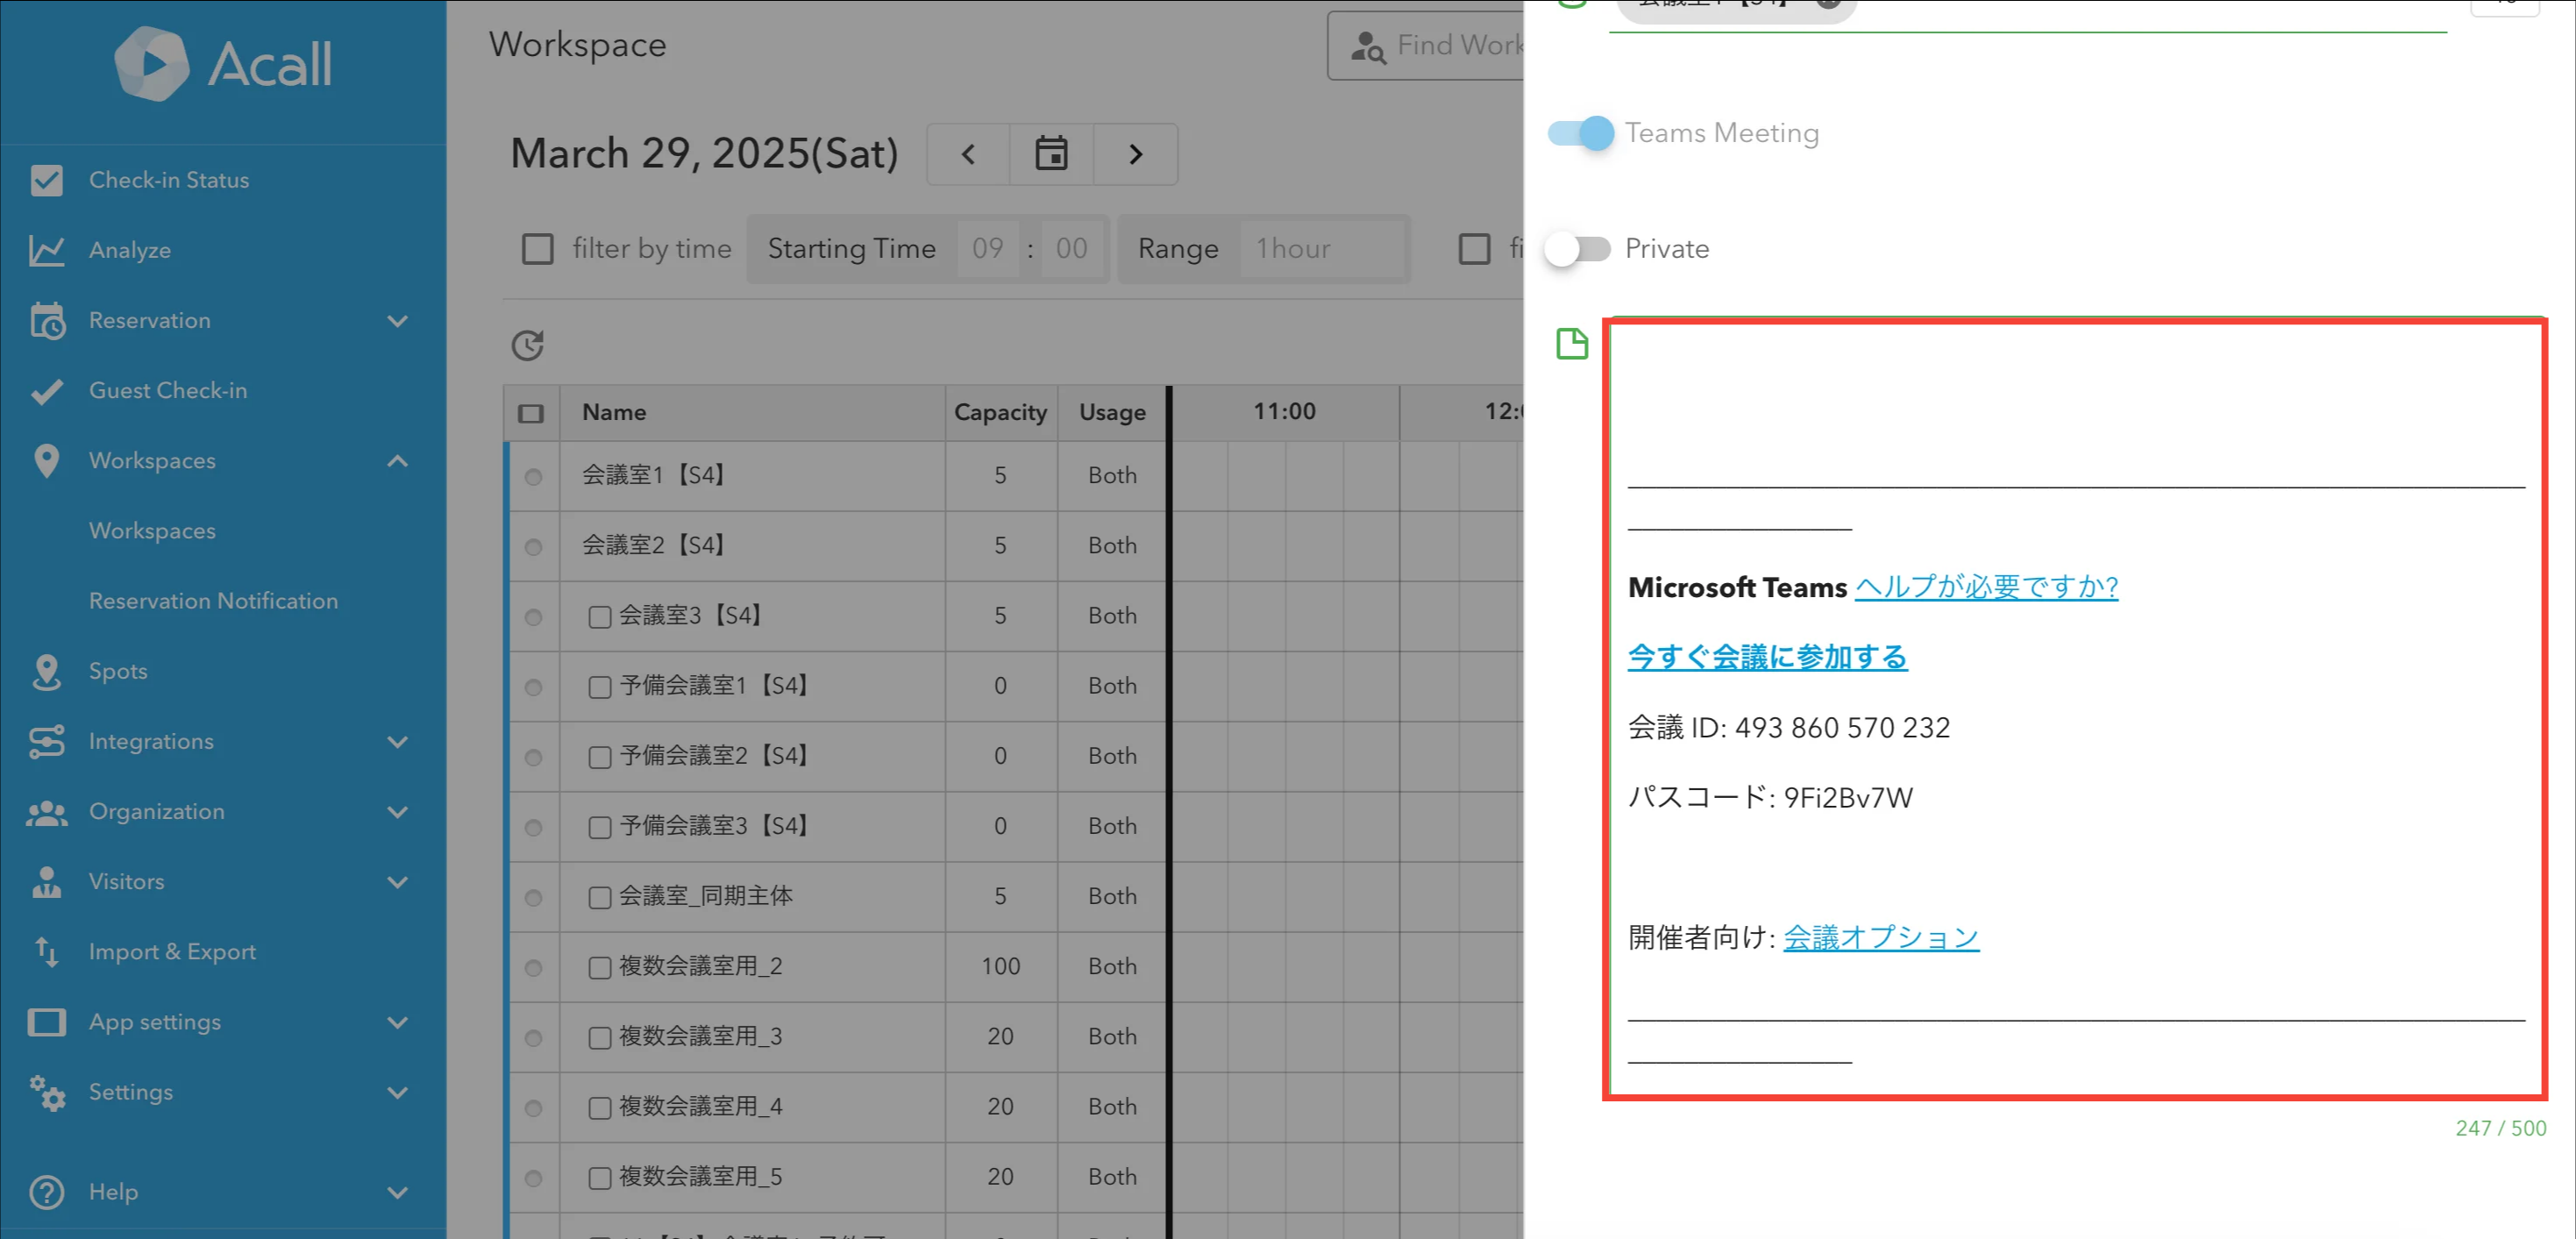Screen dimensions: 2576x1239
Task: Click the refresh schedule icon
Action: (527, 345)
